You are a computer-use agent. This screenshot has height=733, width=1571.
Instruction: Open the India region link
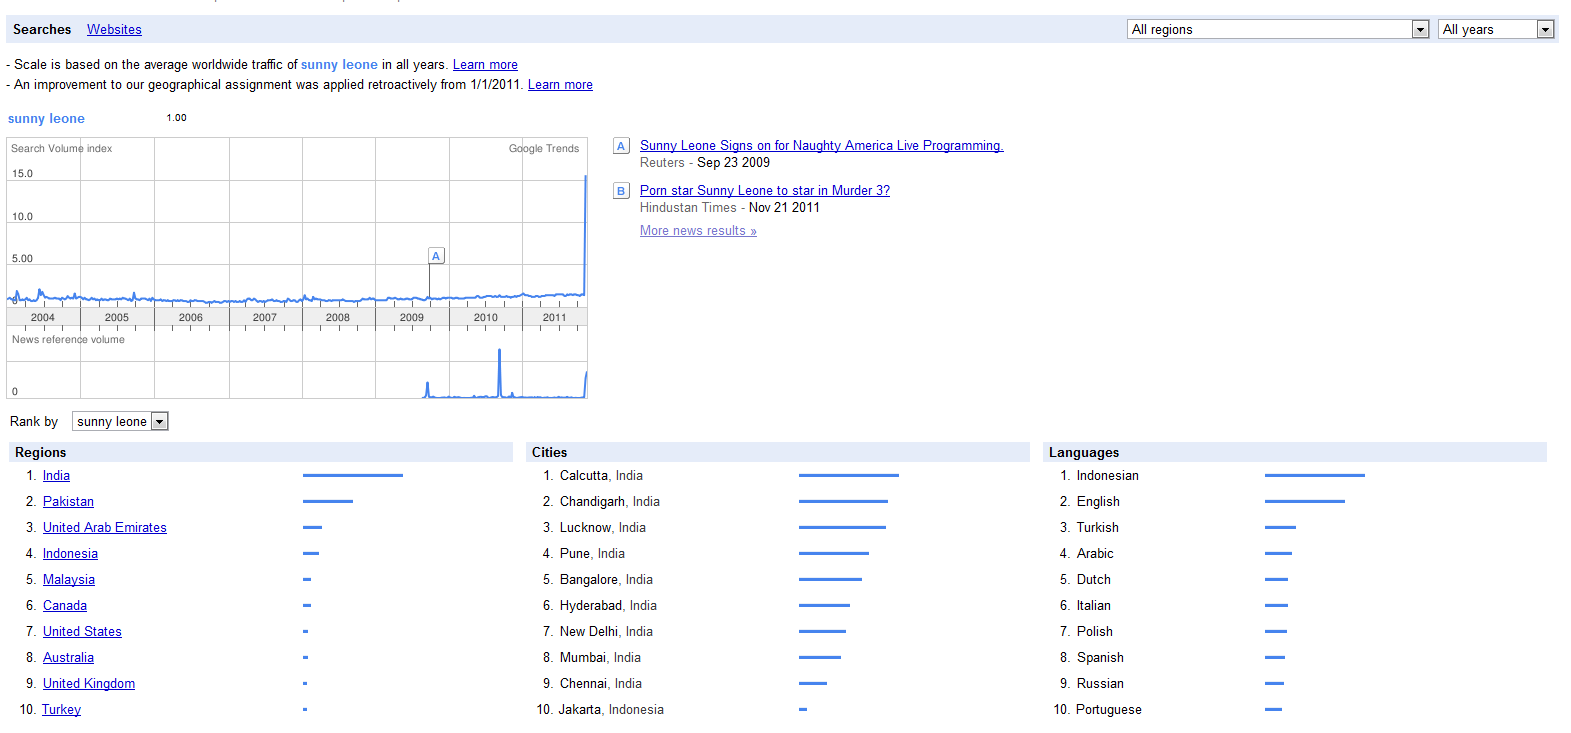tap(56, 475)
